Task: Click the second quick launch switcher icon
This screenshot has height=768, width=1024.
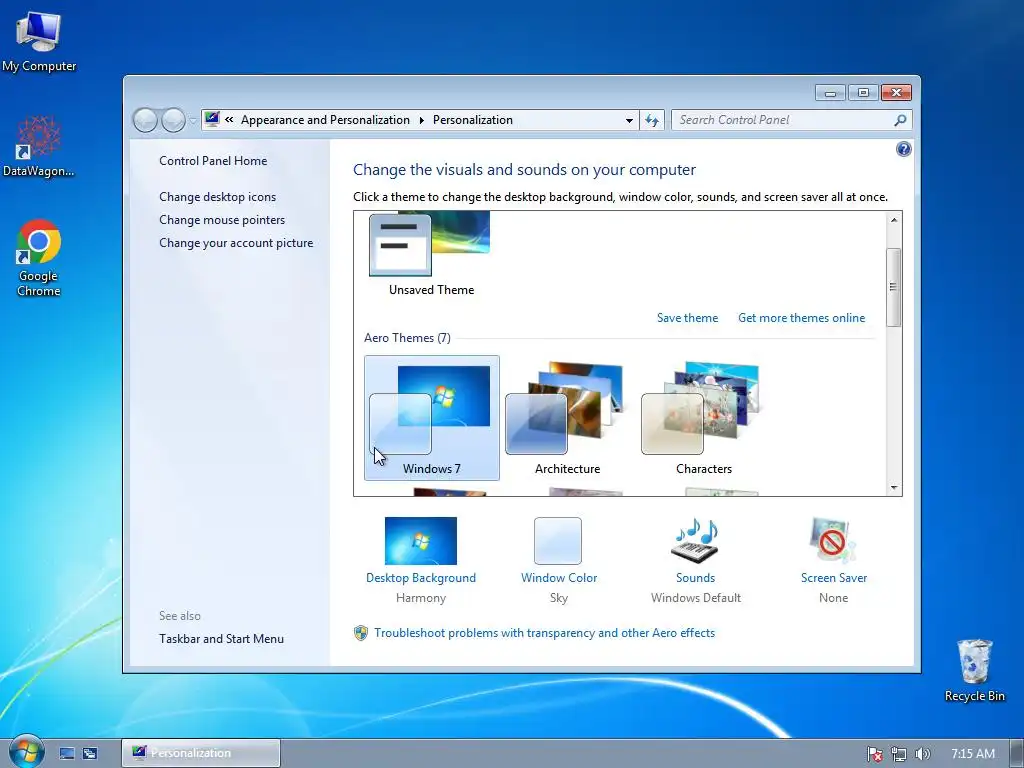Action: coord(90,753)
